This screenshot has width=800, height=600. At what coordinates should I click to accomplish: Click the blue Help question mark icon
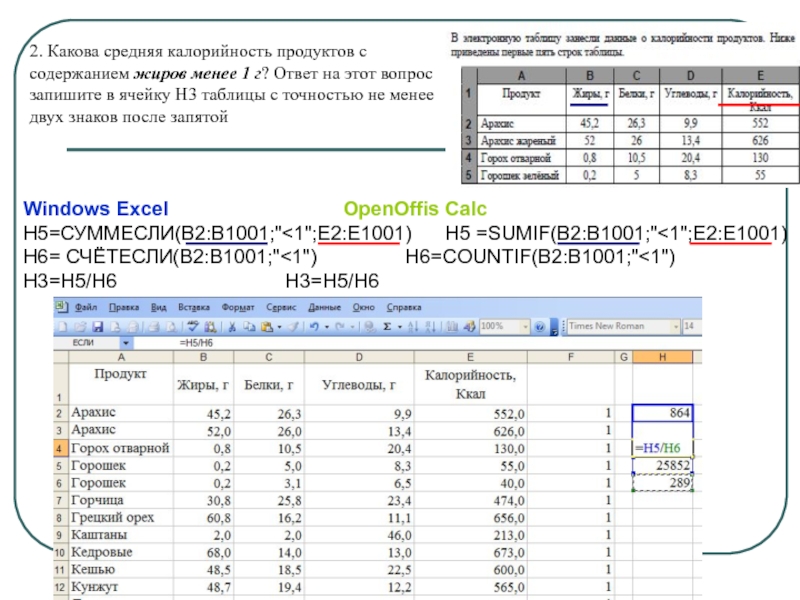point(540,326)
